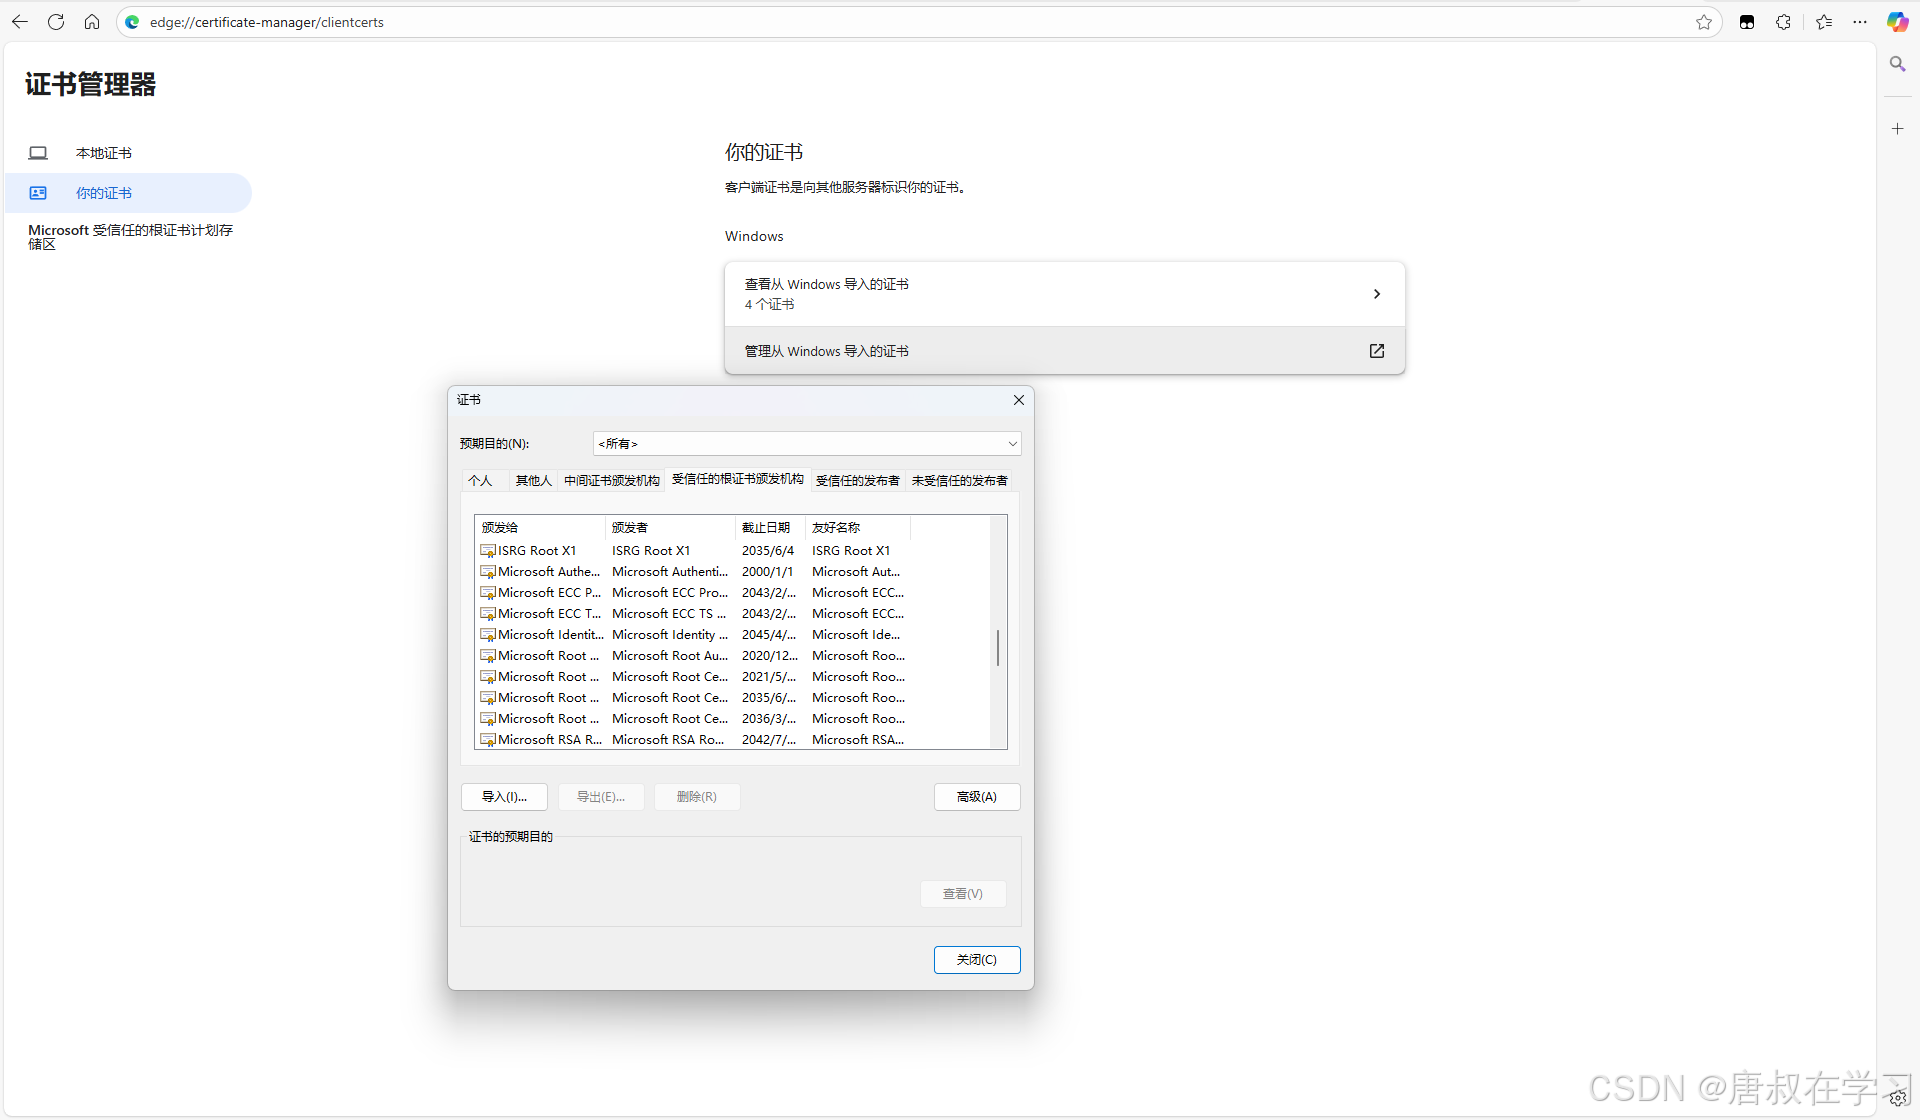
Task: Open the 预期目的 dropdown
Action: click(807, 444)
